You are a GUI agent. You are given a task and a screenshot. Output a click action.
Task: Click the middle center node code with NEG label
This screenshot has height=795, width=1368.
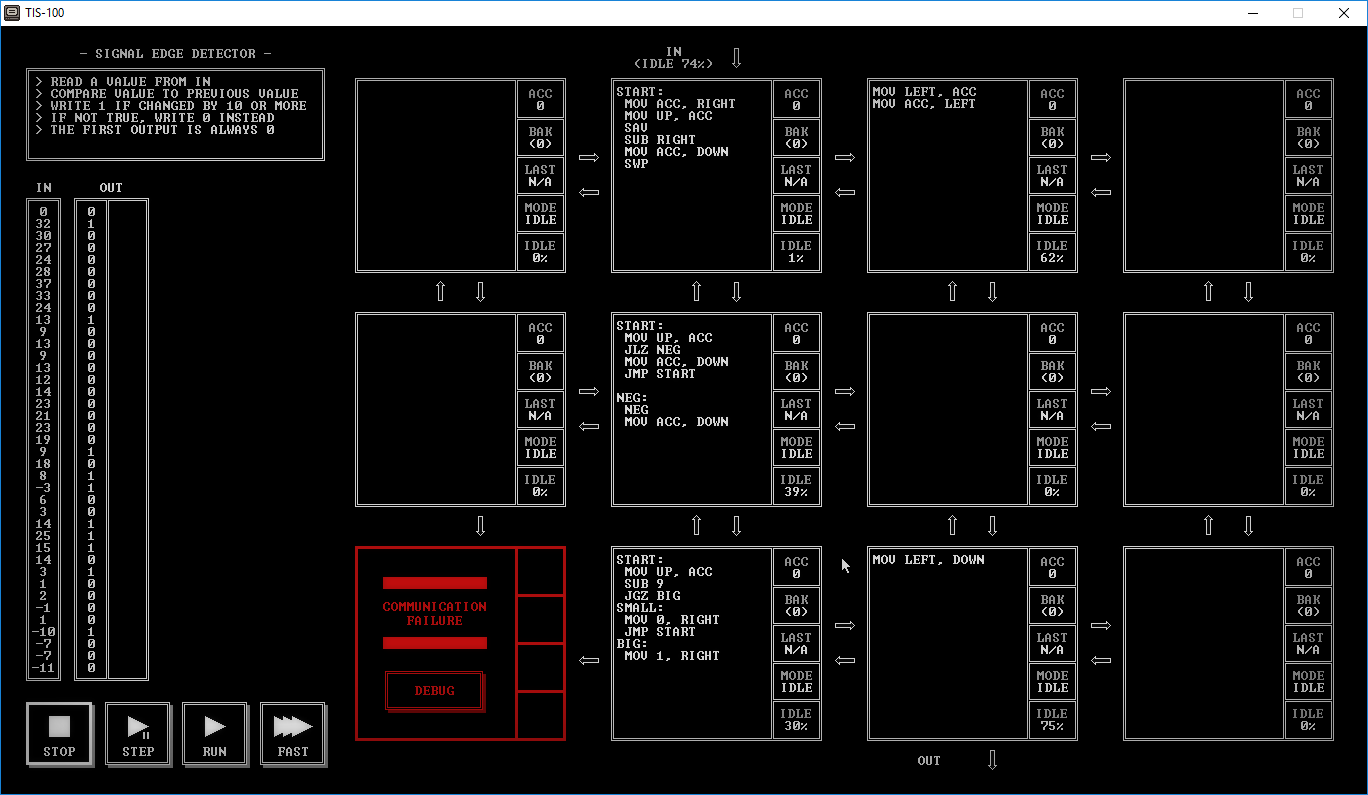coord(692,409)
